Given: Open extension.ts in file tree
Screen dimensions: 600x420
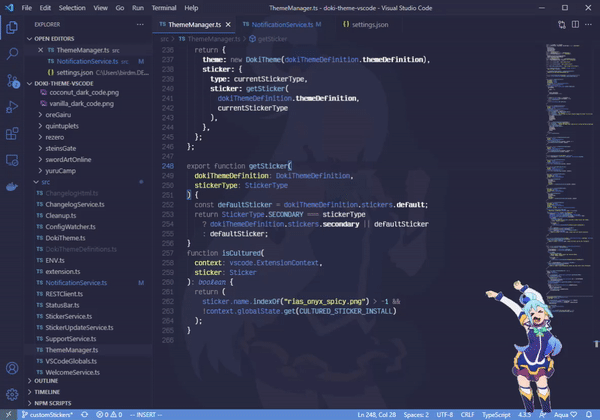Looking at the screenshot, I should [x=63, y=272].
